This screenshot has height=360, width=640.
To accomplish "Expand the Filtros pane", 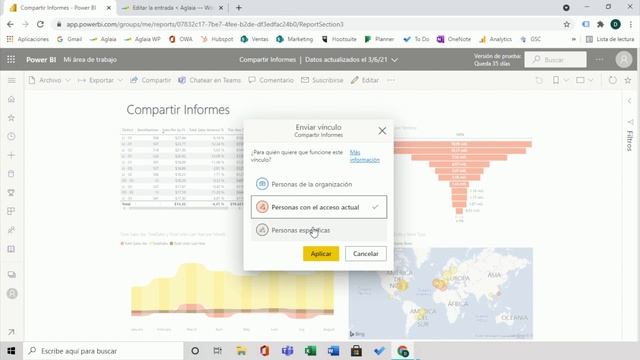I will tap(630, 101).
